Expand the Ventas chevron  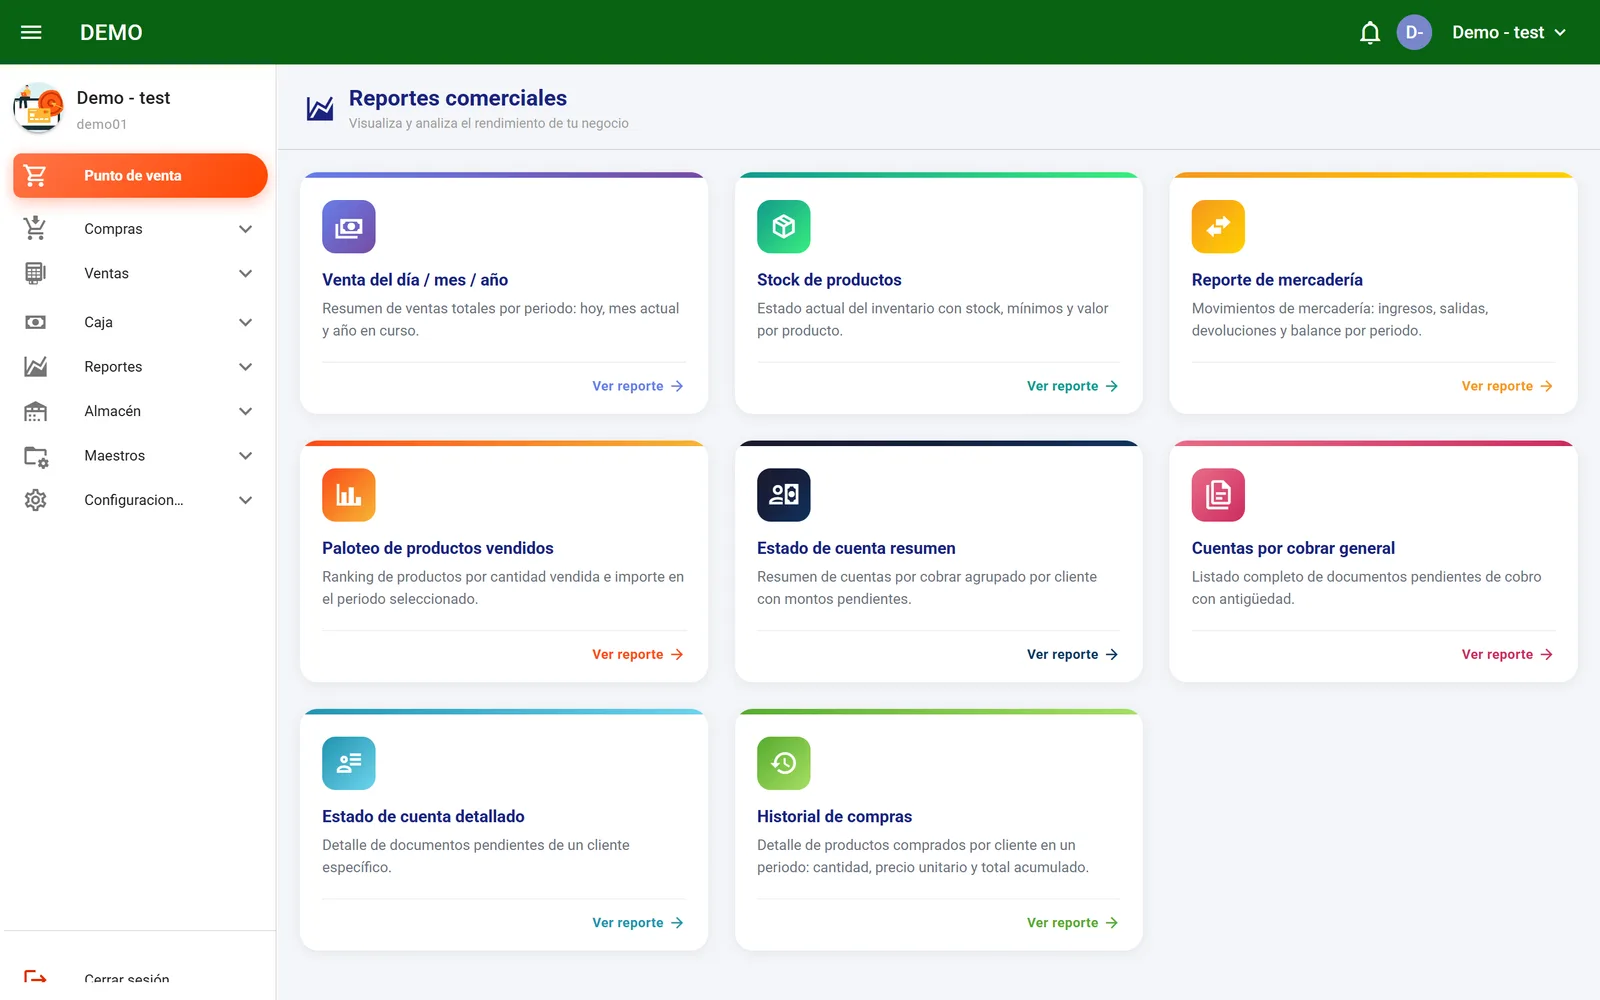click(245, 273)
